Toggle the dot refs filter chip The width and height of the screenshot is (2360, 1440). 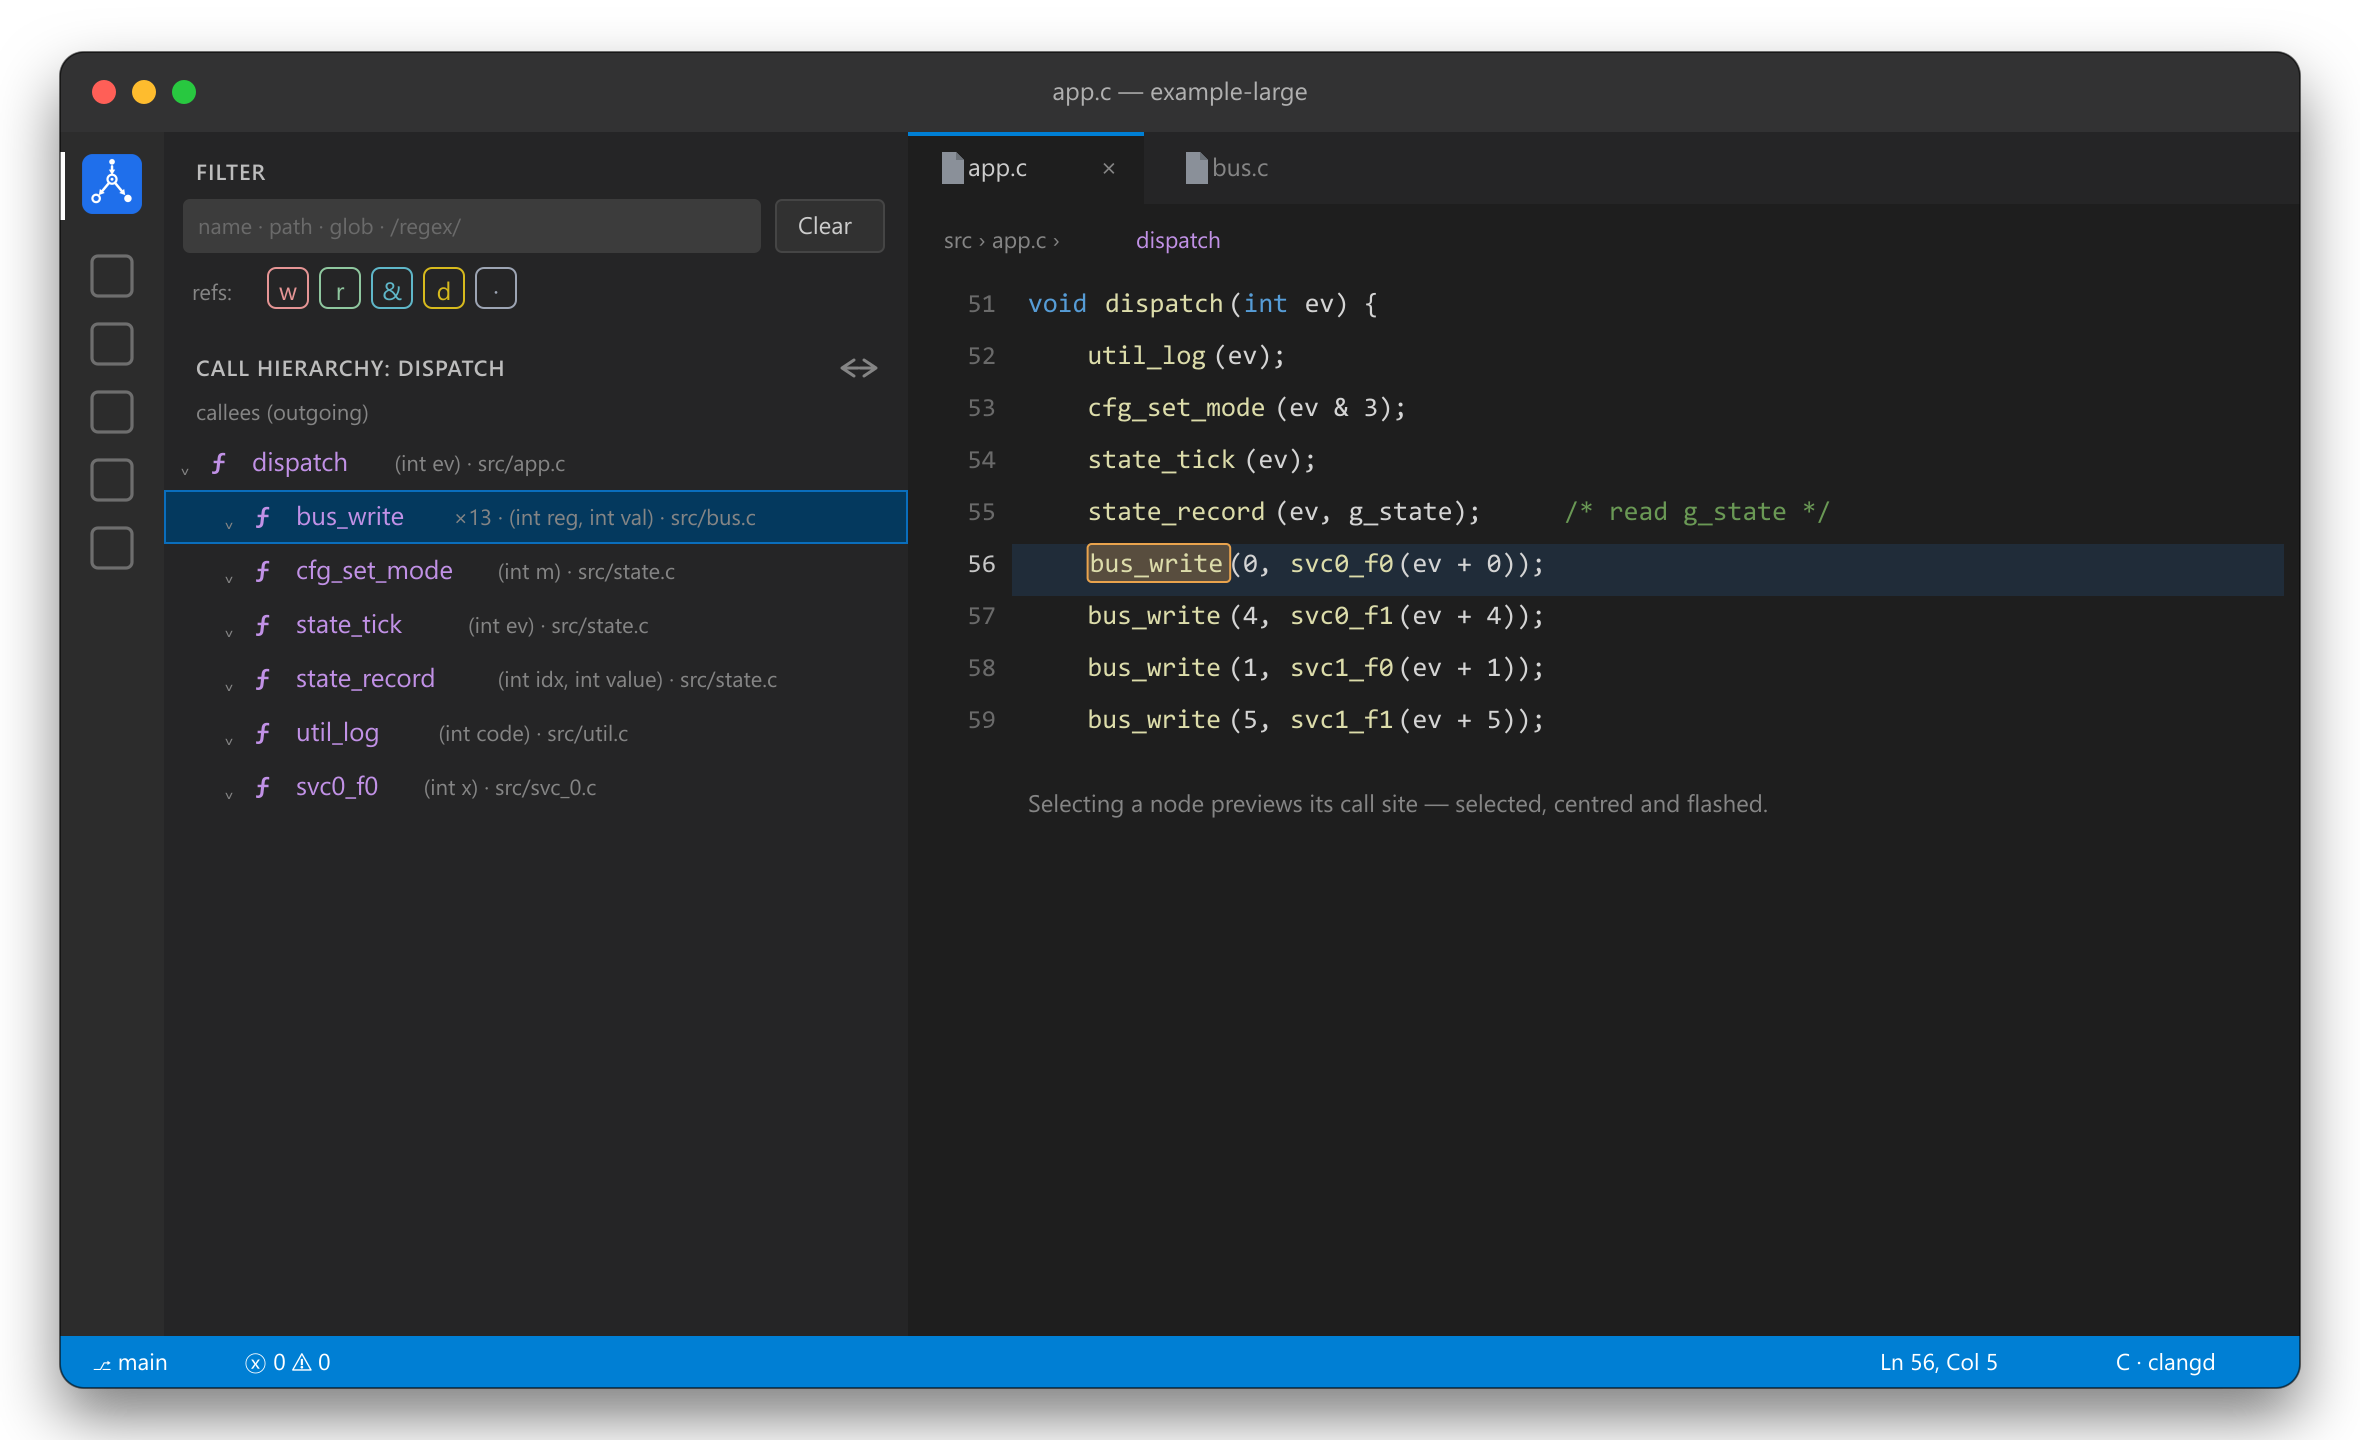point(496,289)
